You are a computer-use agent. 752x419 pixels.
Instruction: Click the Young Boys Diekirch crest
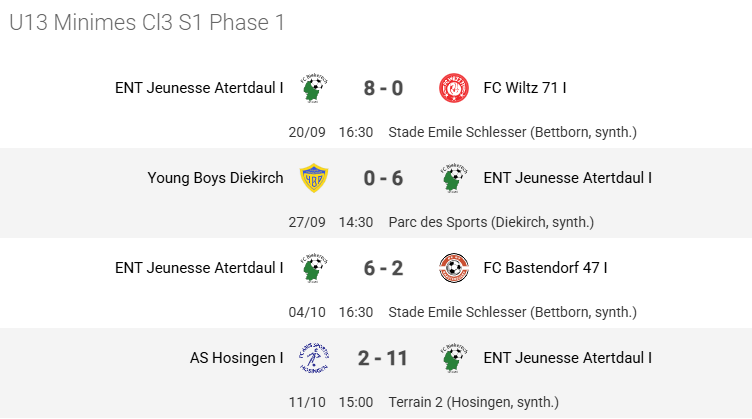314,178
